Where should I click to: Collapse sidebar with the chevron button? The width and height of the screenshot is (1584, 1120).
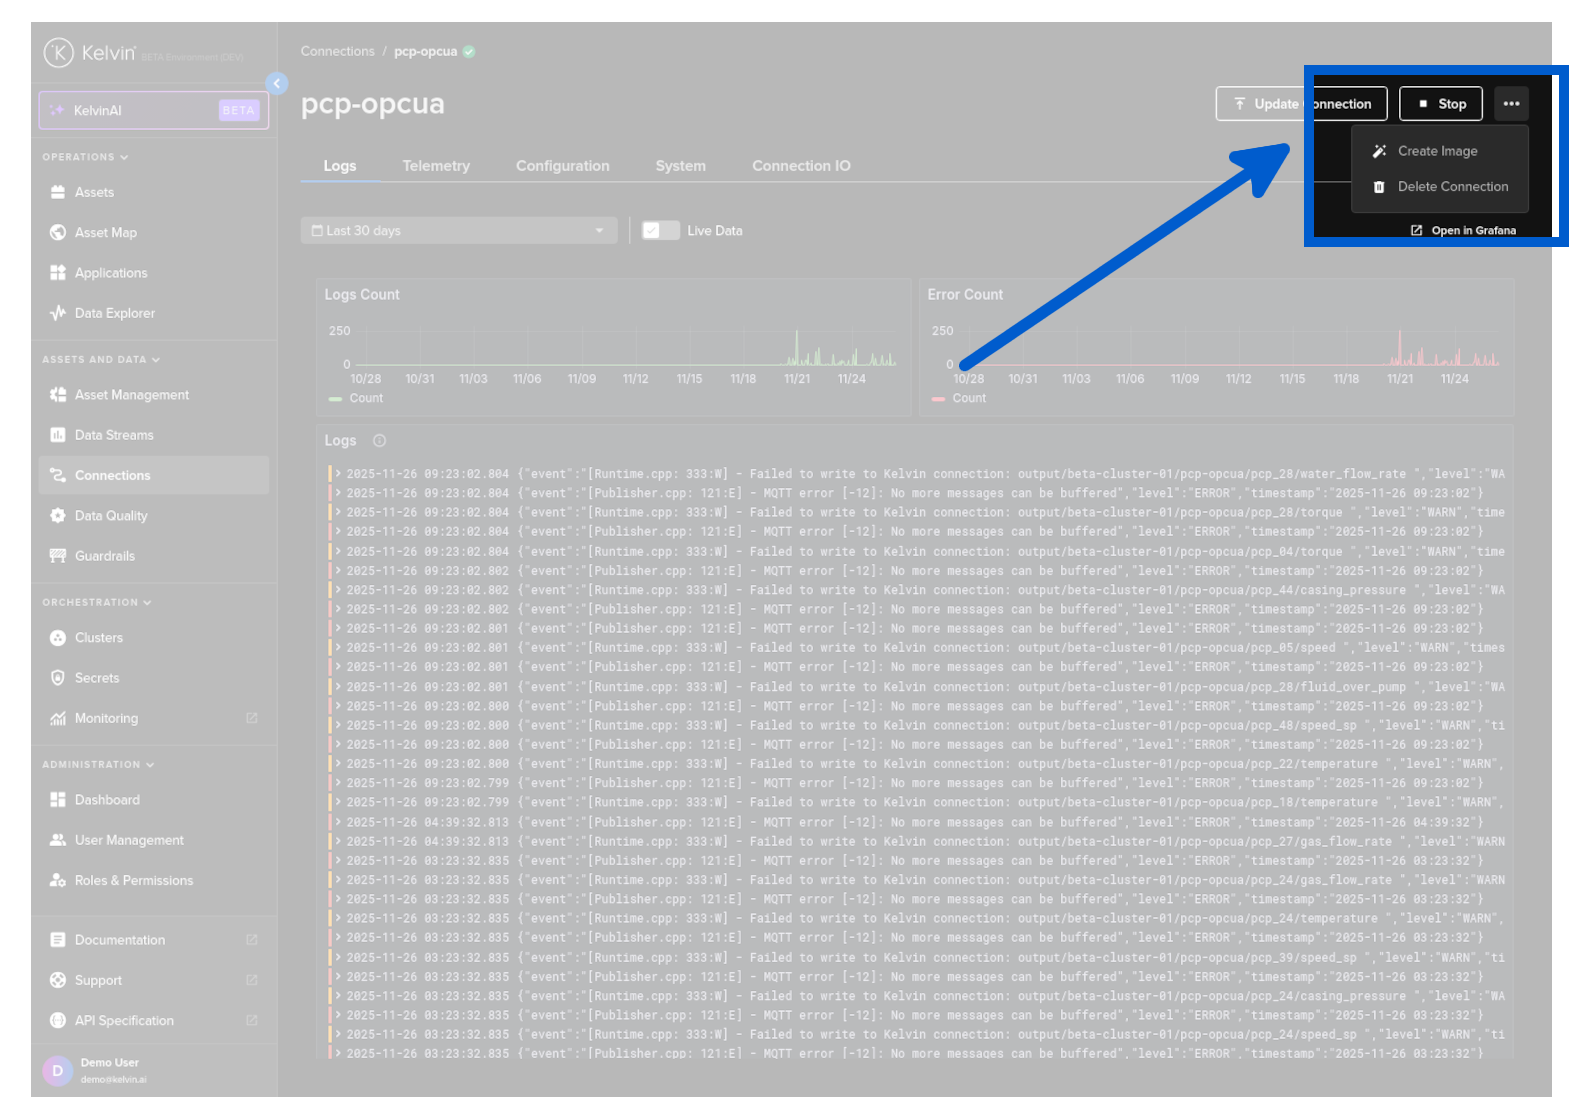[277, 84]
